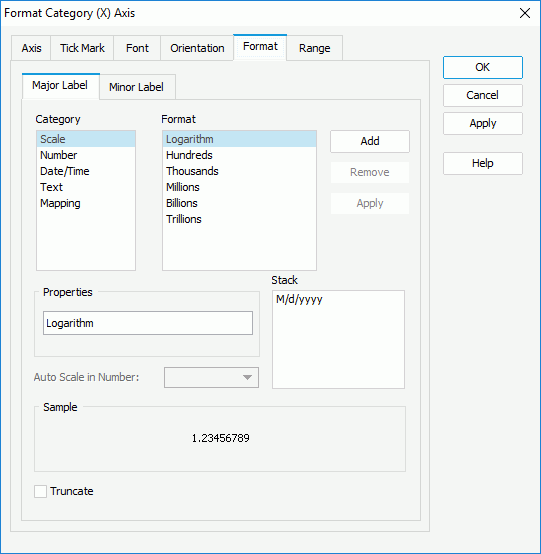Select the Major Label sub-tab
This screenshot has width=541, height=554.
point(60,86)
